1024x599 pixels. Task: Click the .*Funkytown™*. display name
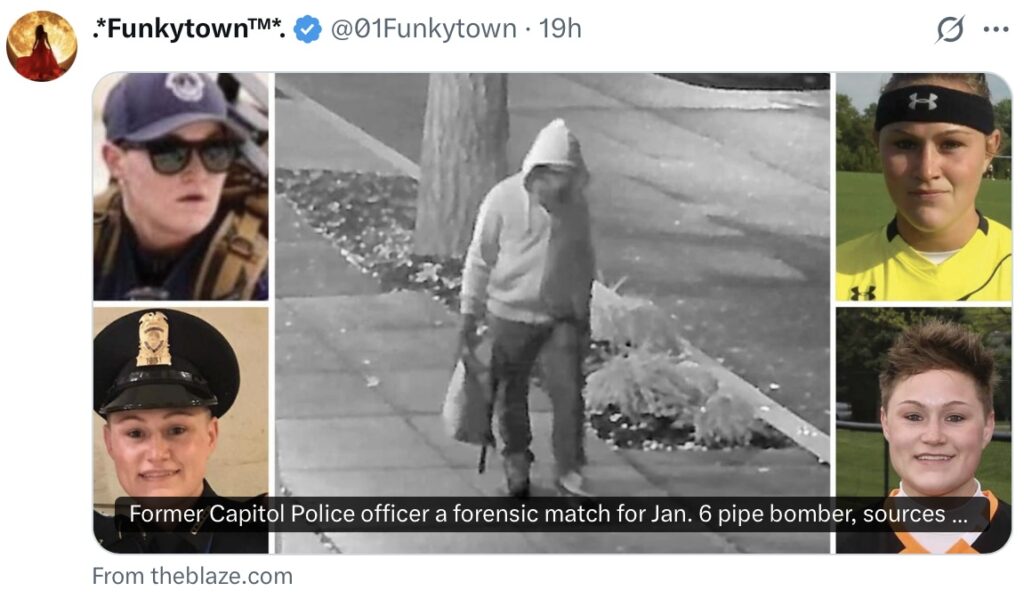189,29
